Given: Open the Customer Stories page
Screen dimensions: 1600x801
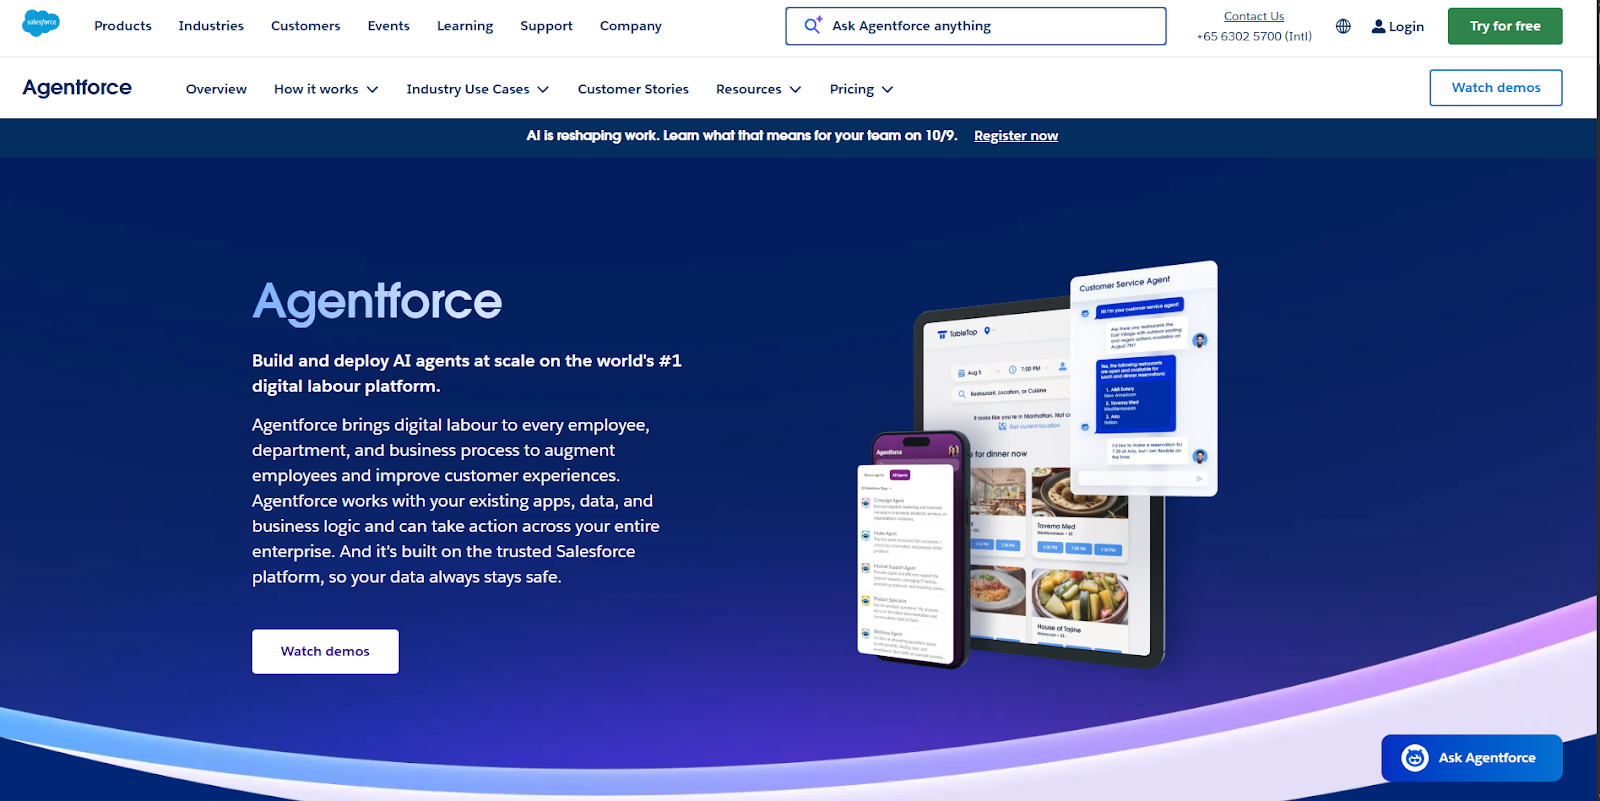Looking at the screenshot, I should (633, 89).
